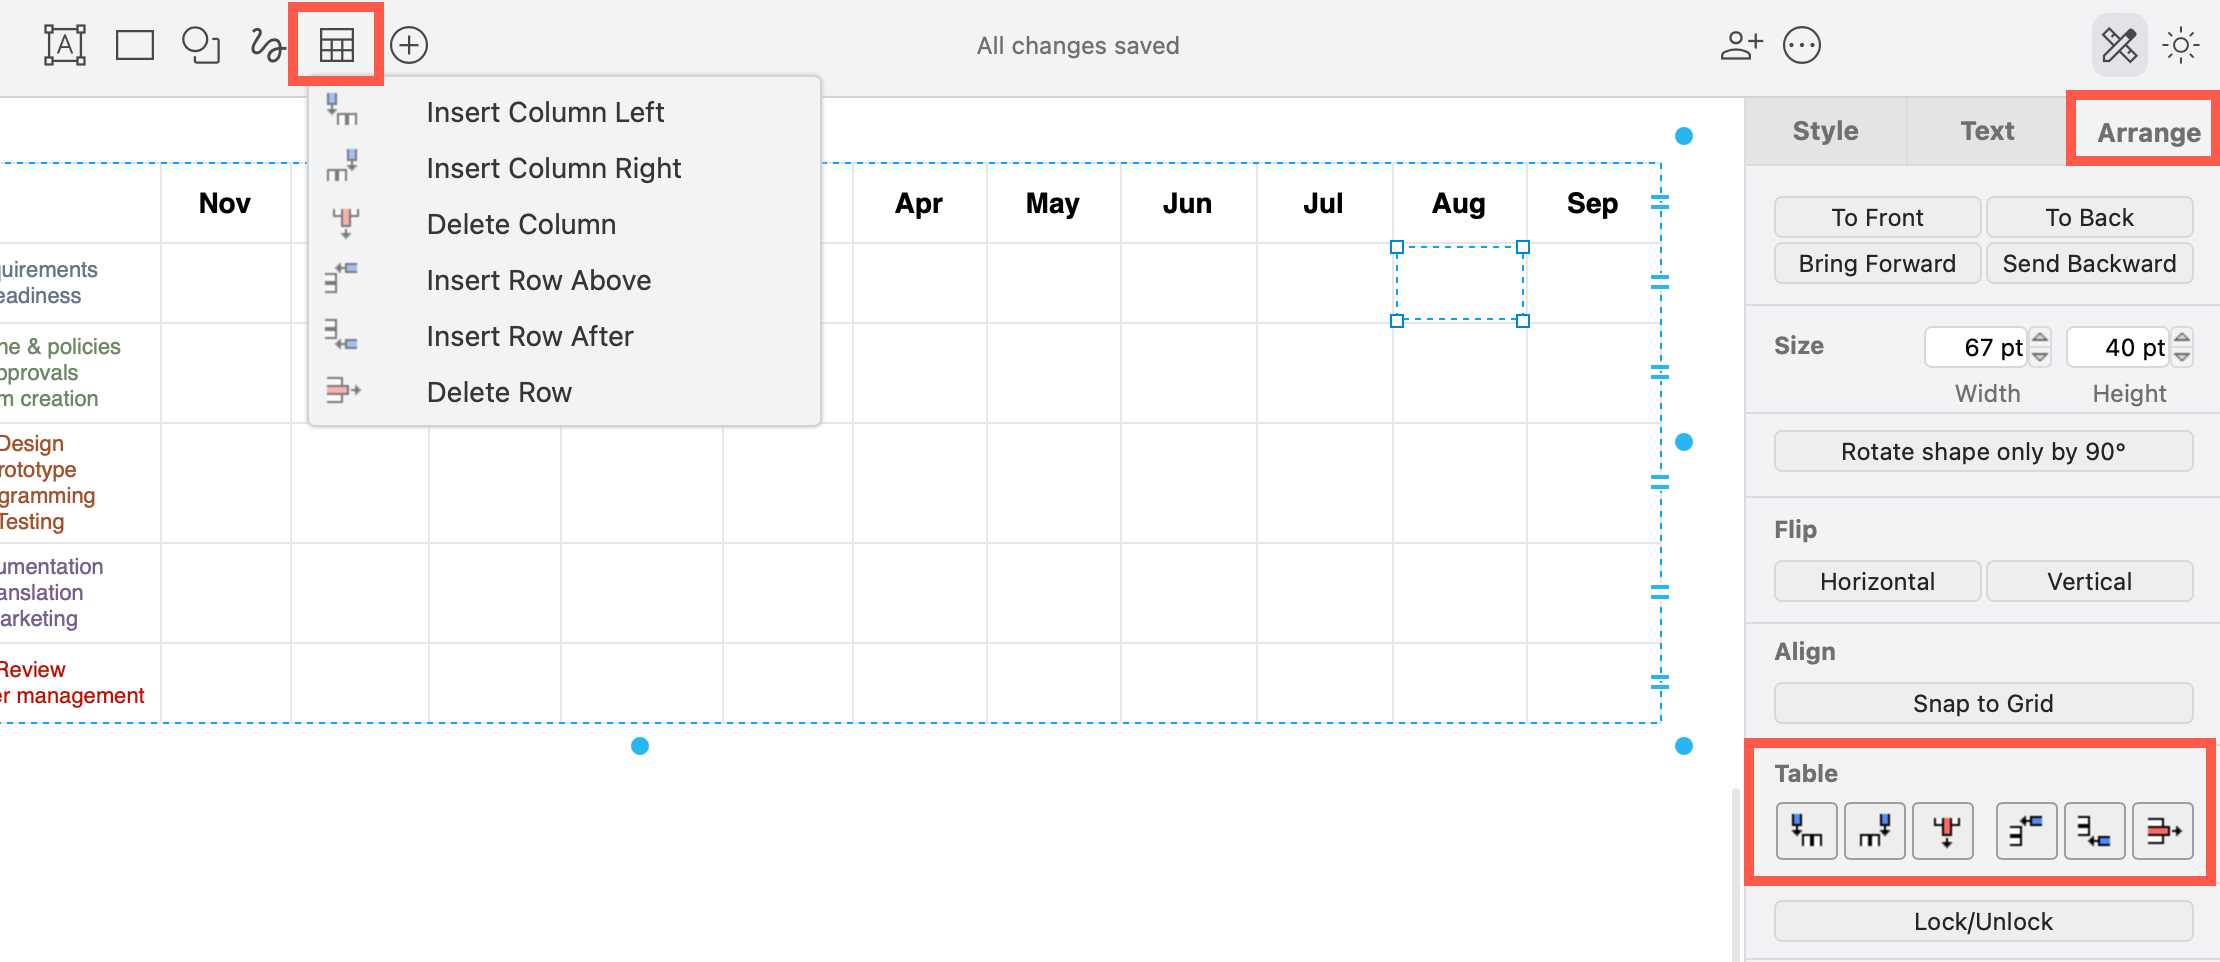The image size is (2220, 962).
Task: Select the Ellipse shape tool
Action: (x=200, y=44)
